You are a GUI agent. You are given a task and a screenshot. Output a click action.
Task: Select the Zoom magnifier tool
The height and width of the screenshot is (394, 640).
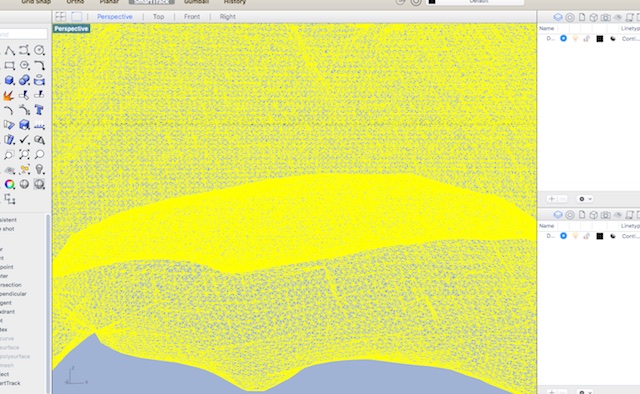[39, 154]
